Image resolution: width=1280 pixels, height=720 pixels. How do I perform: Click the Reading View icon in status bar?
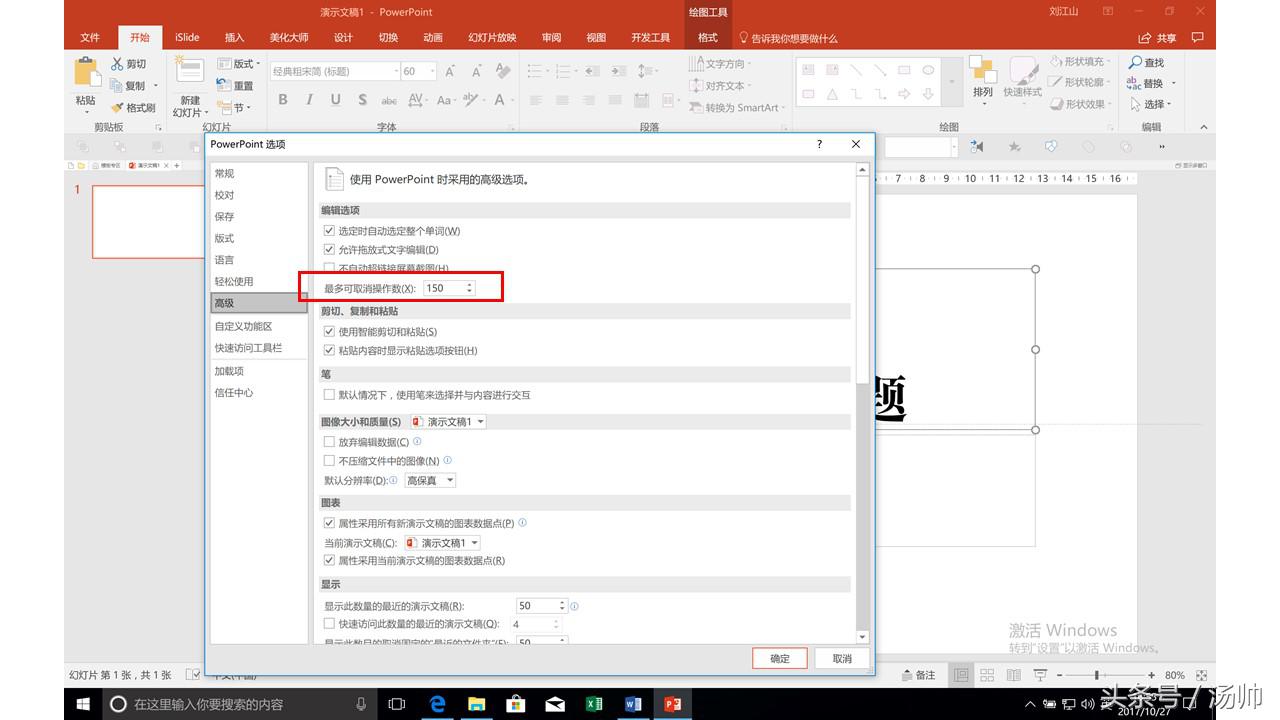(1013, 675)
